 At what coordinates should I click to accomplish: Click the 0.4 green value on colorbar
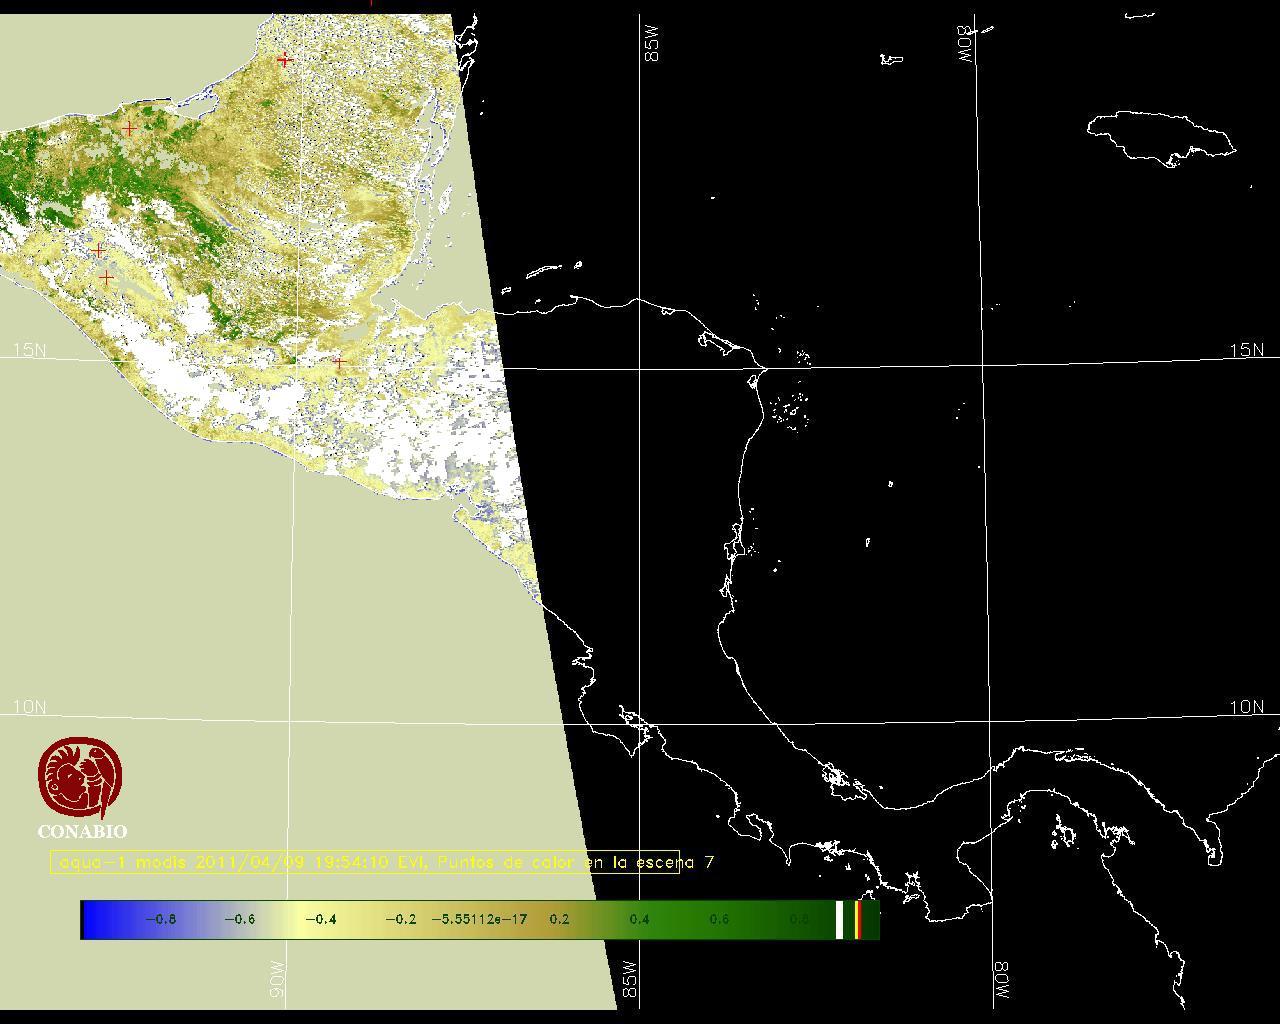(x=639, y=920)
